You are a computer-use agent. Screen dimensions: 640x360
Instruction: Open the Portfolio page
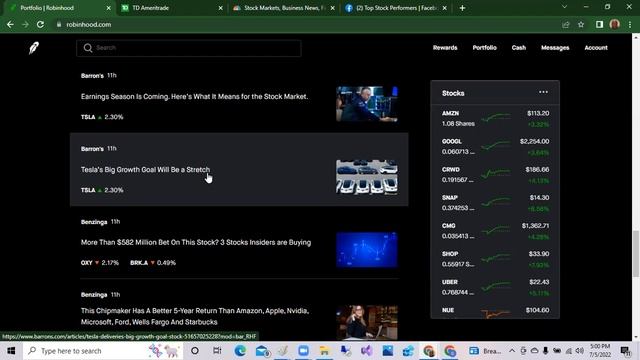484,48
